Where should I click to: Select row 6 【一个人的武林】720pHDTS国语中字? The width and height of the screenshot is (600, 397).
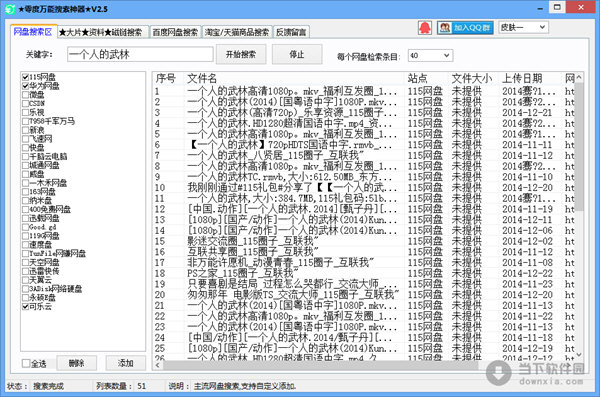364,145
